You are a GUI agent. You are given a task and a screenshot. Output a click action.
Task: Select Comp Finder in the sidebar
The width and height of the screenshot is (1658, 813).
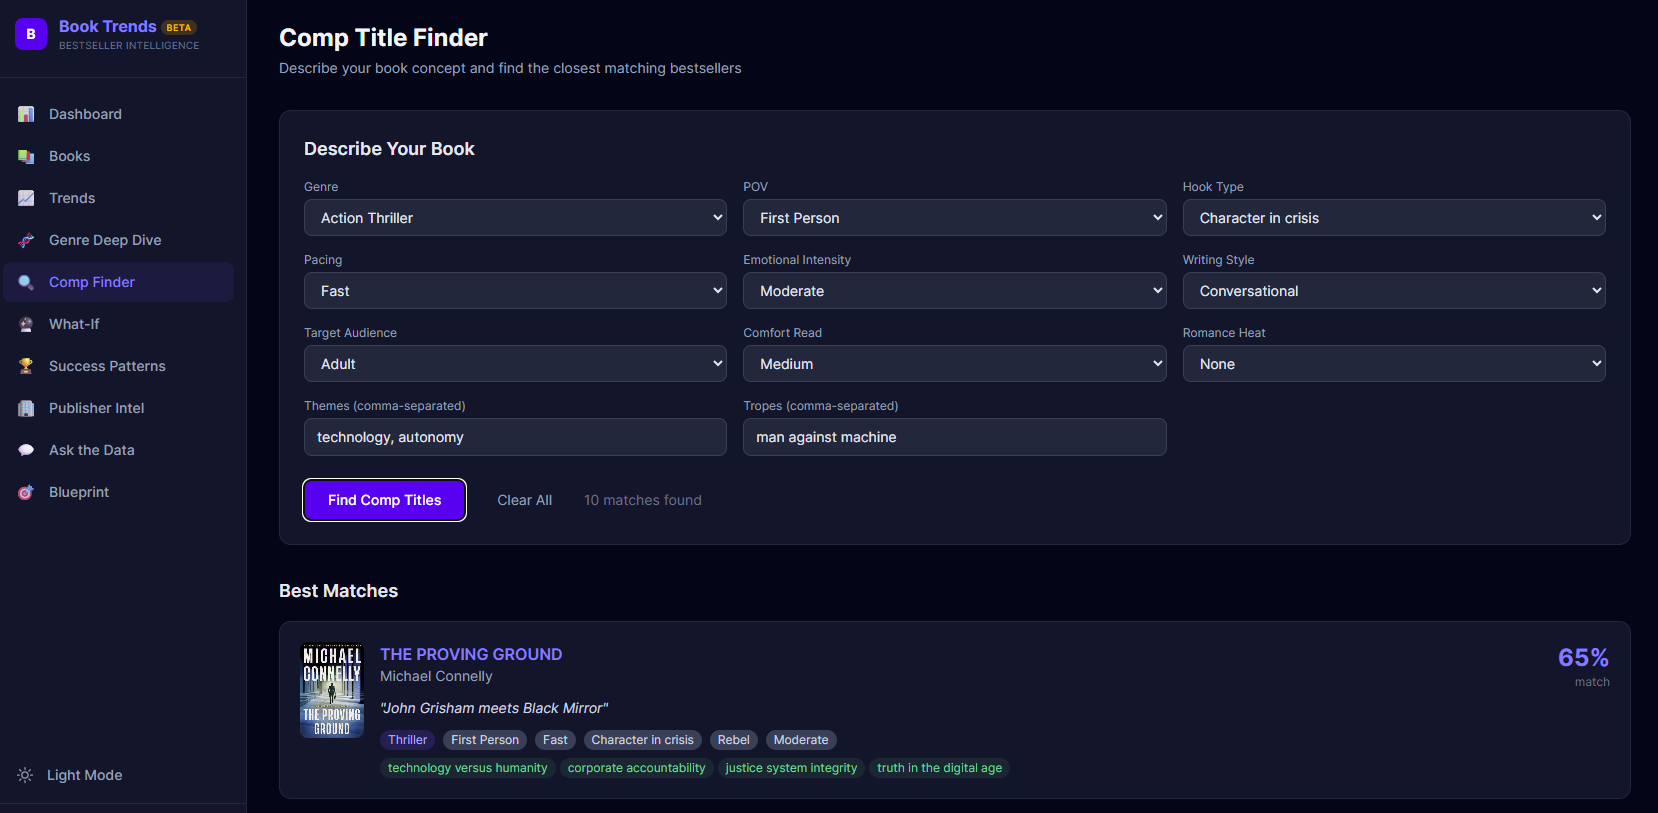click(119, 282)
